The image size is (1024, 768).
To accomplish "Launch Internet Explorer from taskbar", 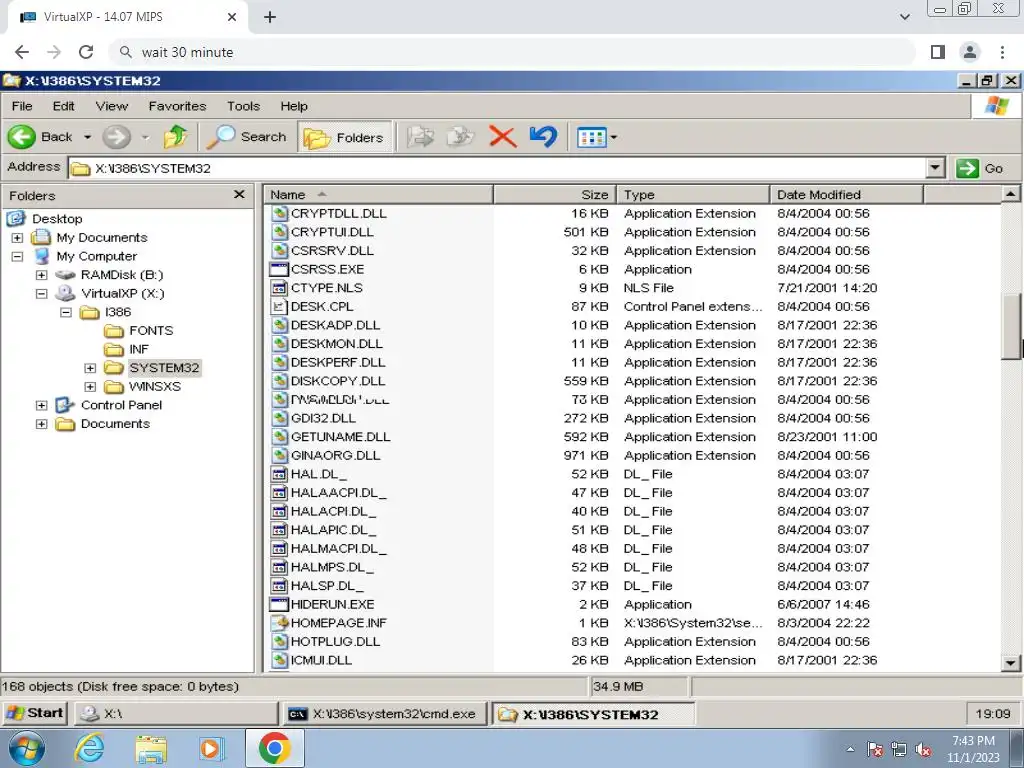I will [89, 749].
